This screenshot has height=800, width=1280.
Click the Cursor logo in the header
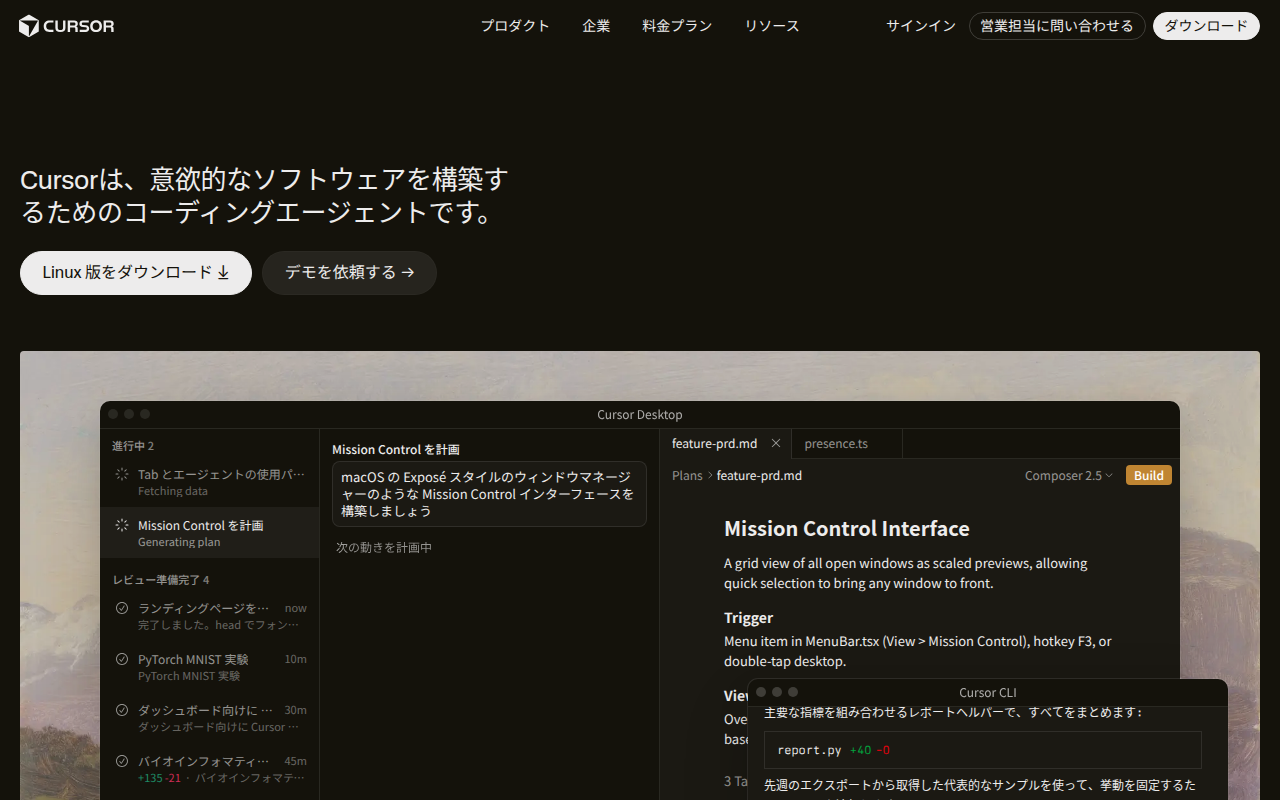pos(67,26)
